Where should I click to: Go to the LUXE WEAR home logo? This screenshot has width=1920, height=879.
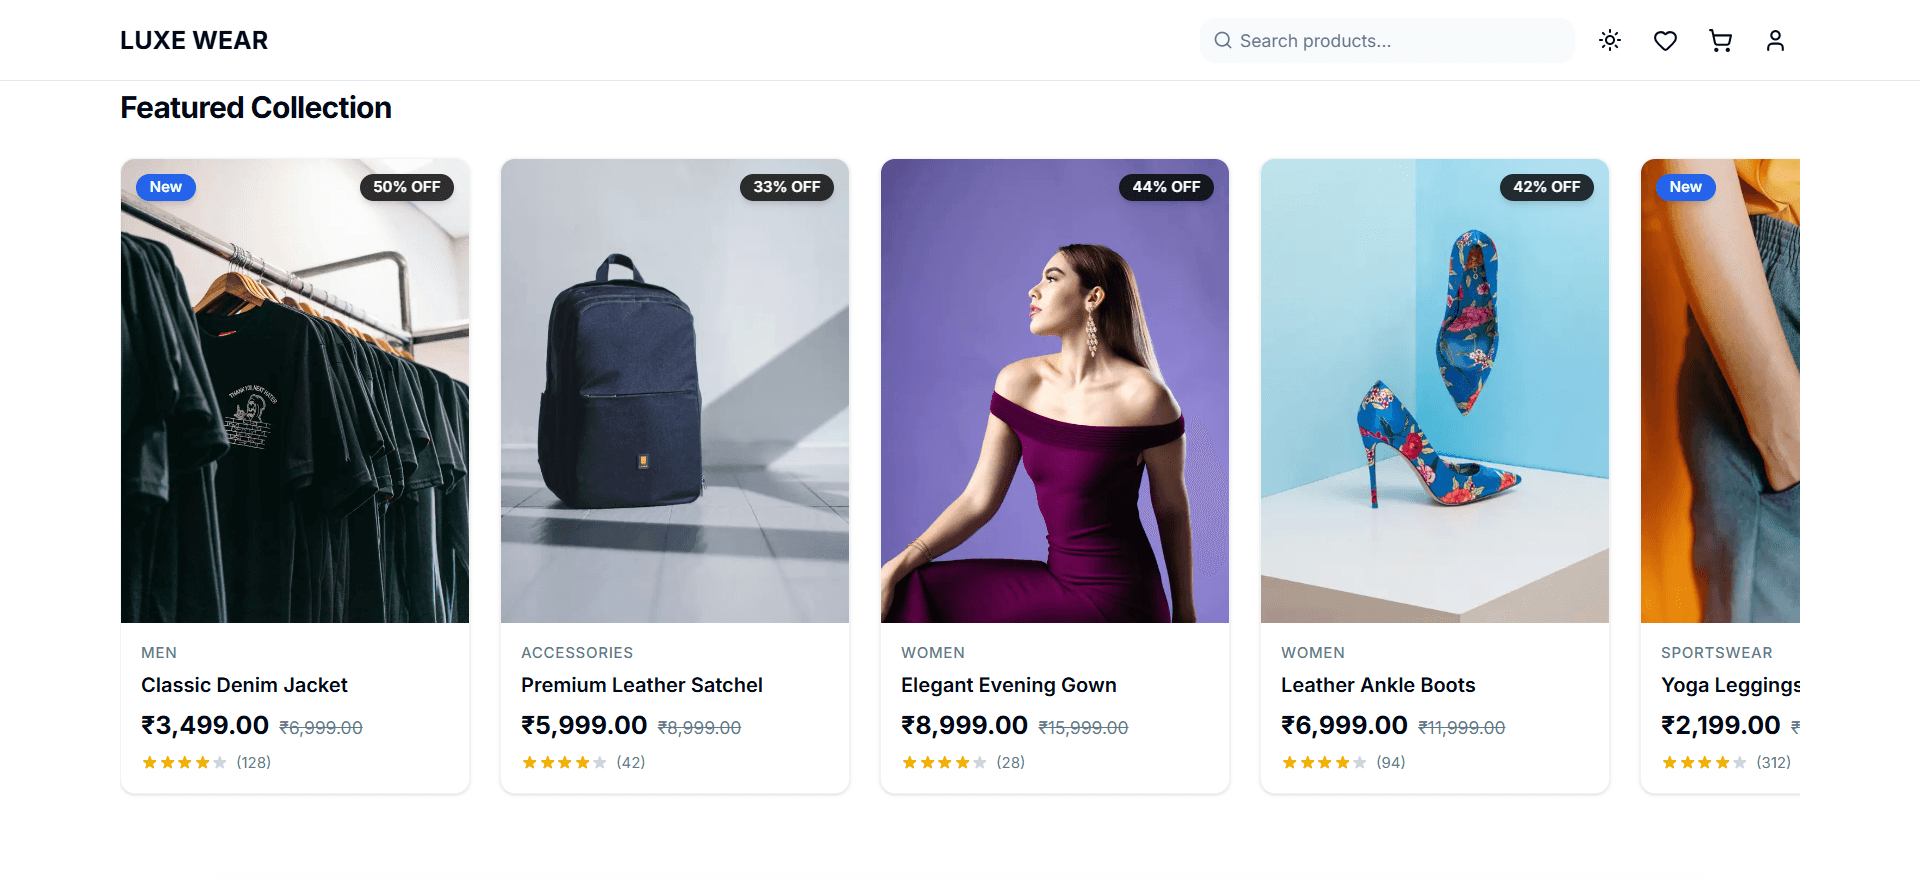tap(194, 41)
